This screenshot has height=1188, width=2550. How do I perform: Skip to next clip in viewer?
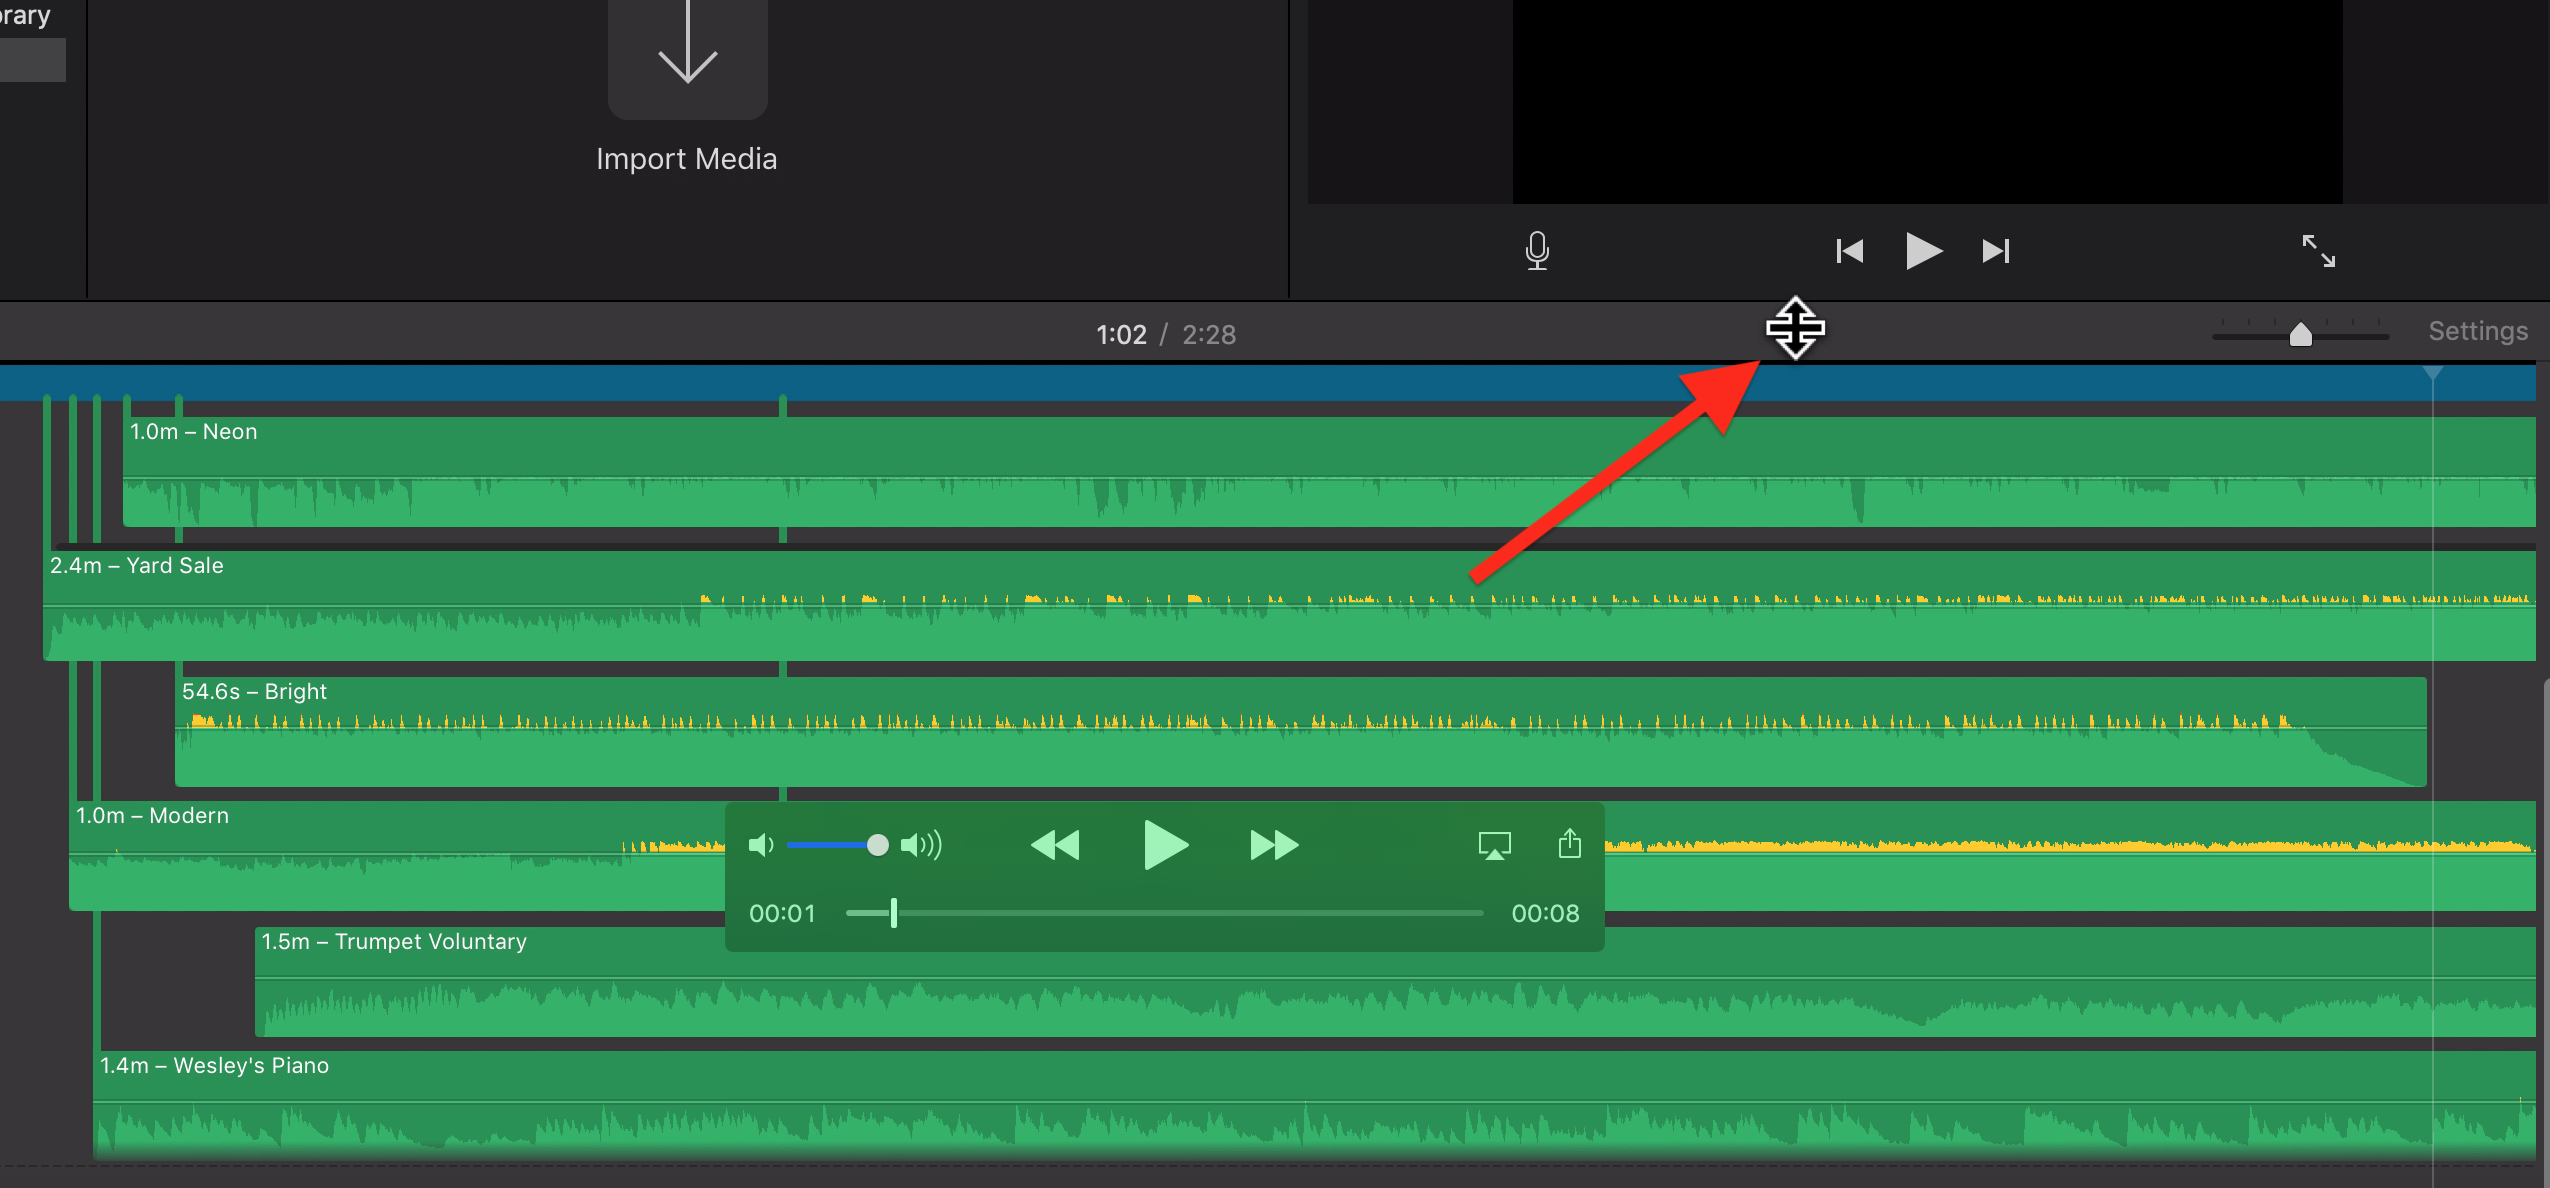click(1996, 250)
